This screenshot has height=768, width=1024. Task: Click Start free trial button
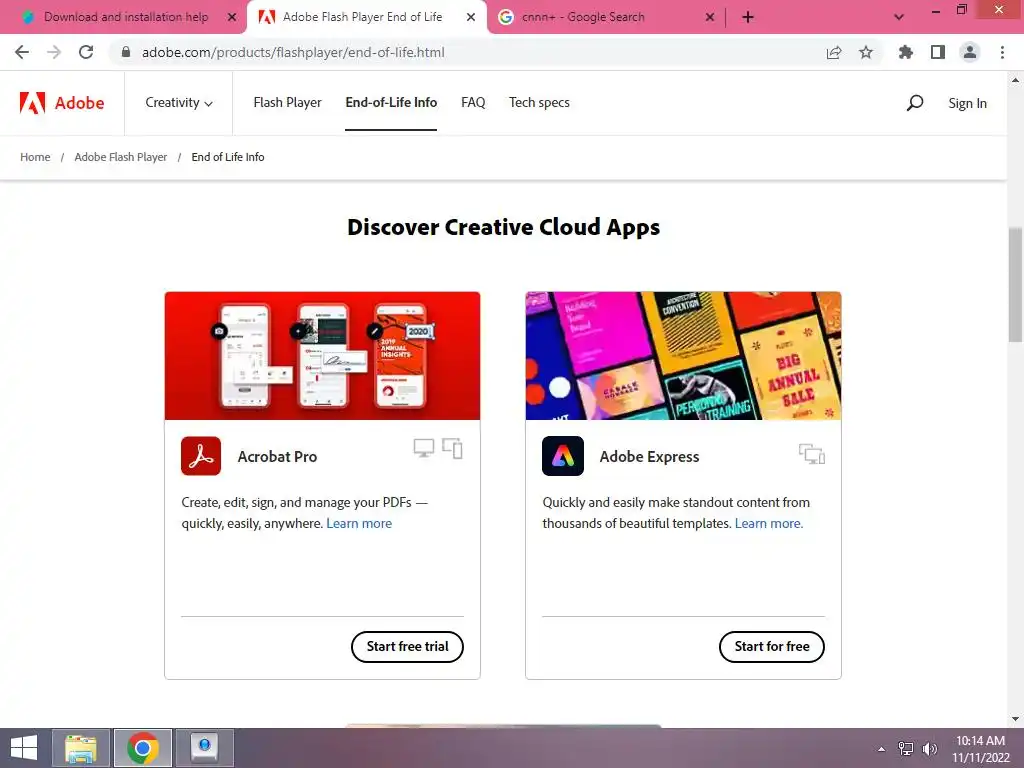point(408,647)
